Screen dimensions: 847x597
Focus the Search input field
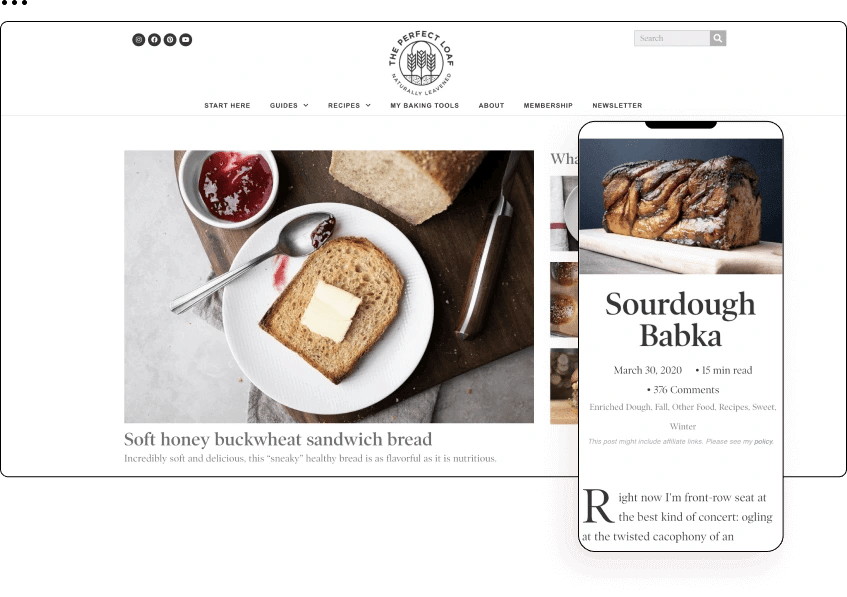pyautogui.click(x=672, y=38)
